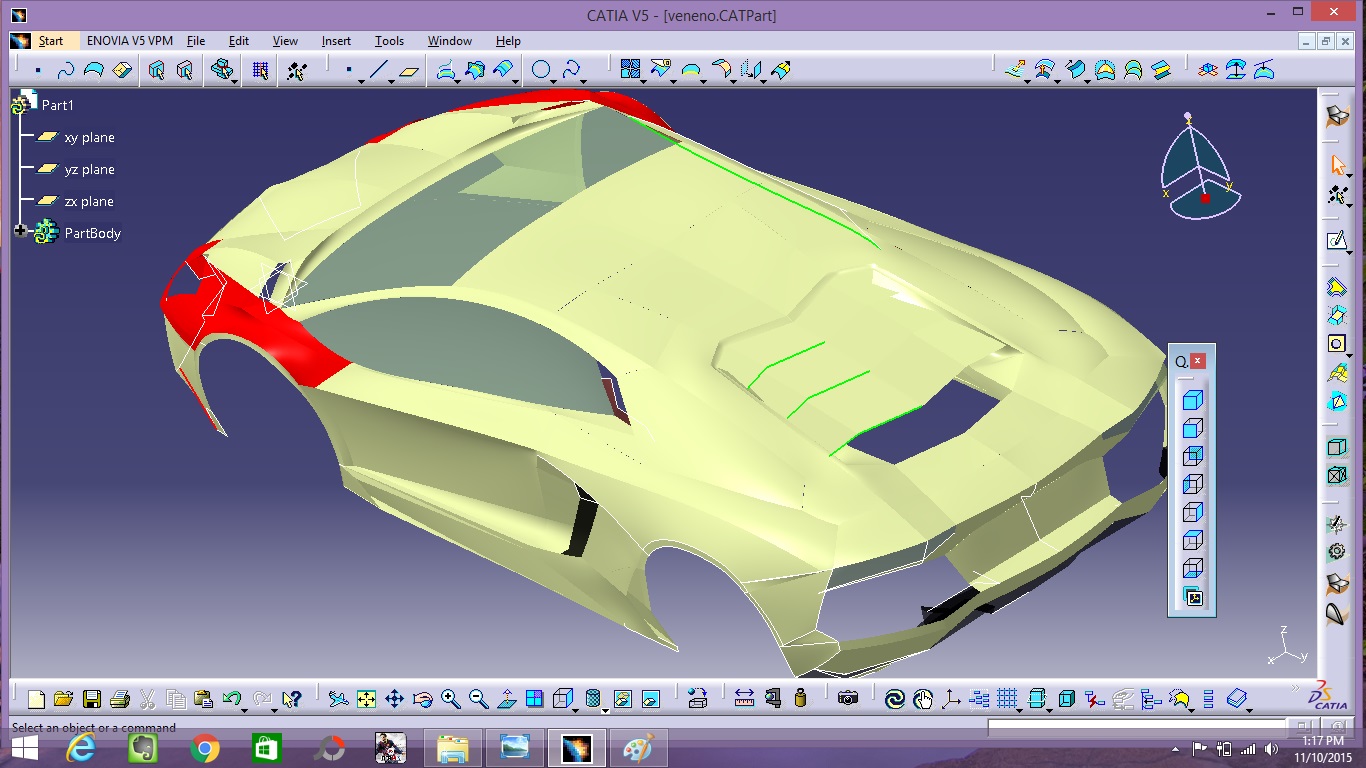Zoom out with the minus magnifier
The height and width of the screenshot is (768, 1366).
479,699
